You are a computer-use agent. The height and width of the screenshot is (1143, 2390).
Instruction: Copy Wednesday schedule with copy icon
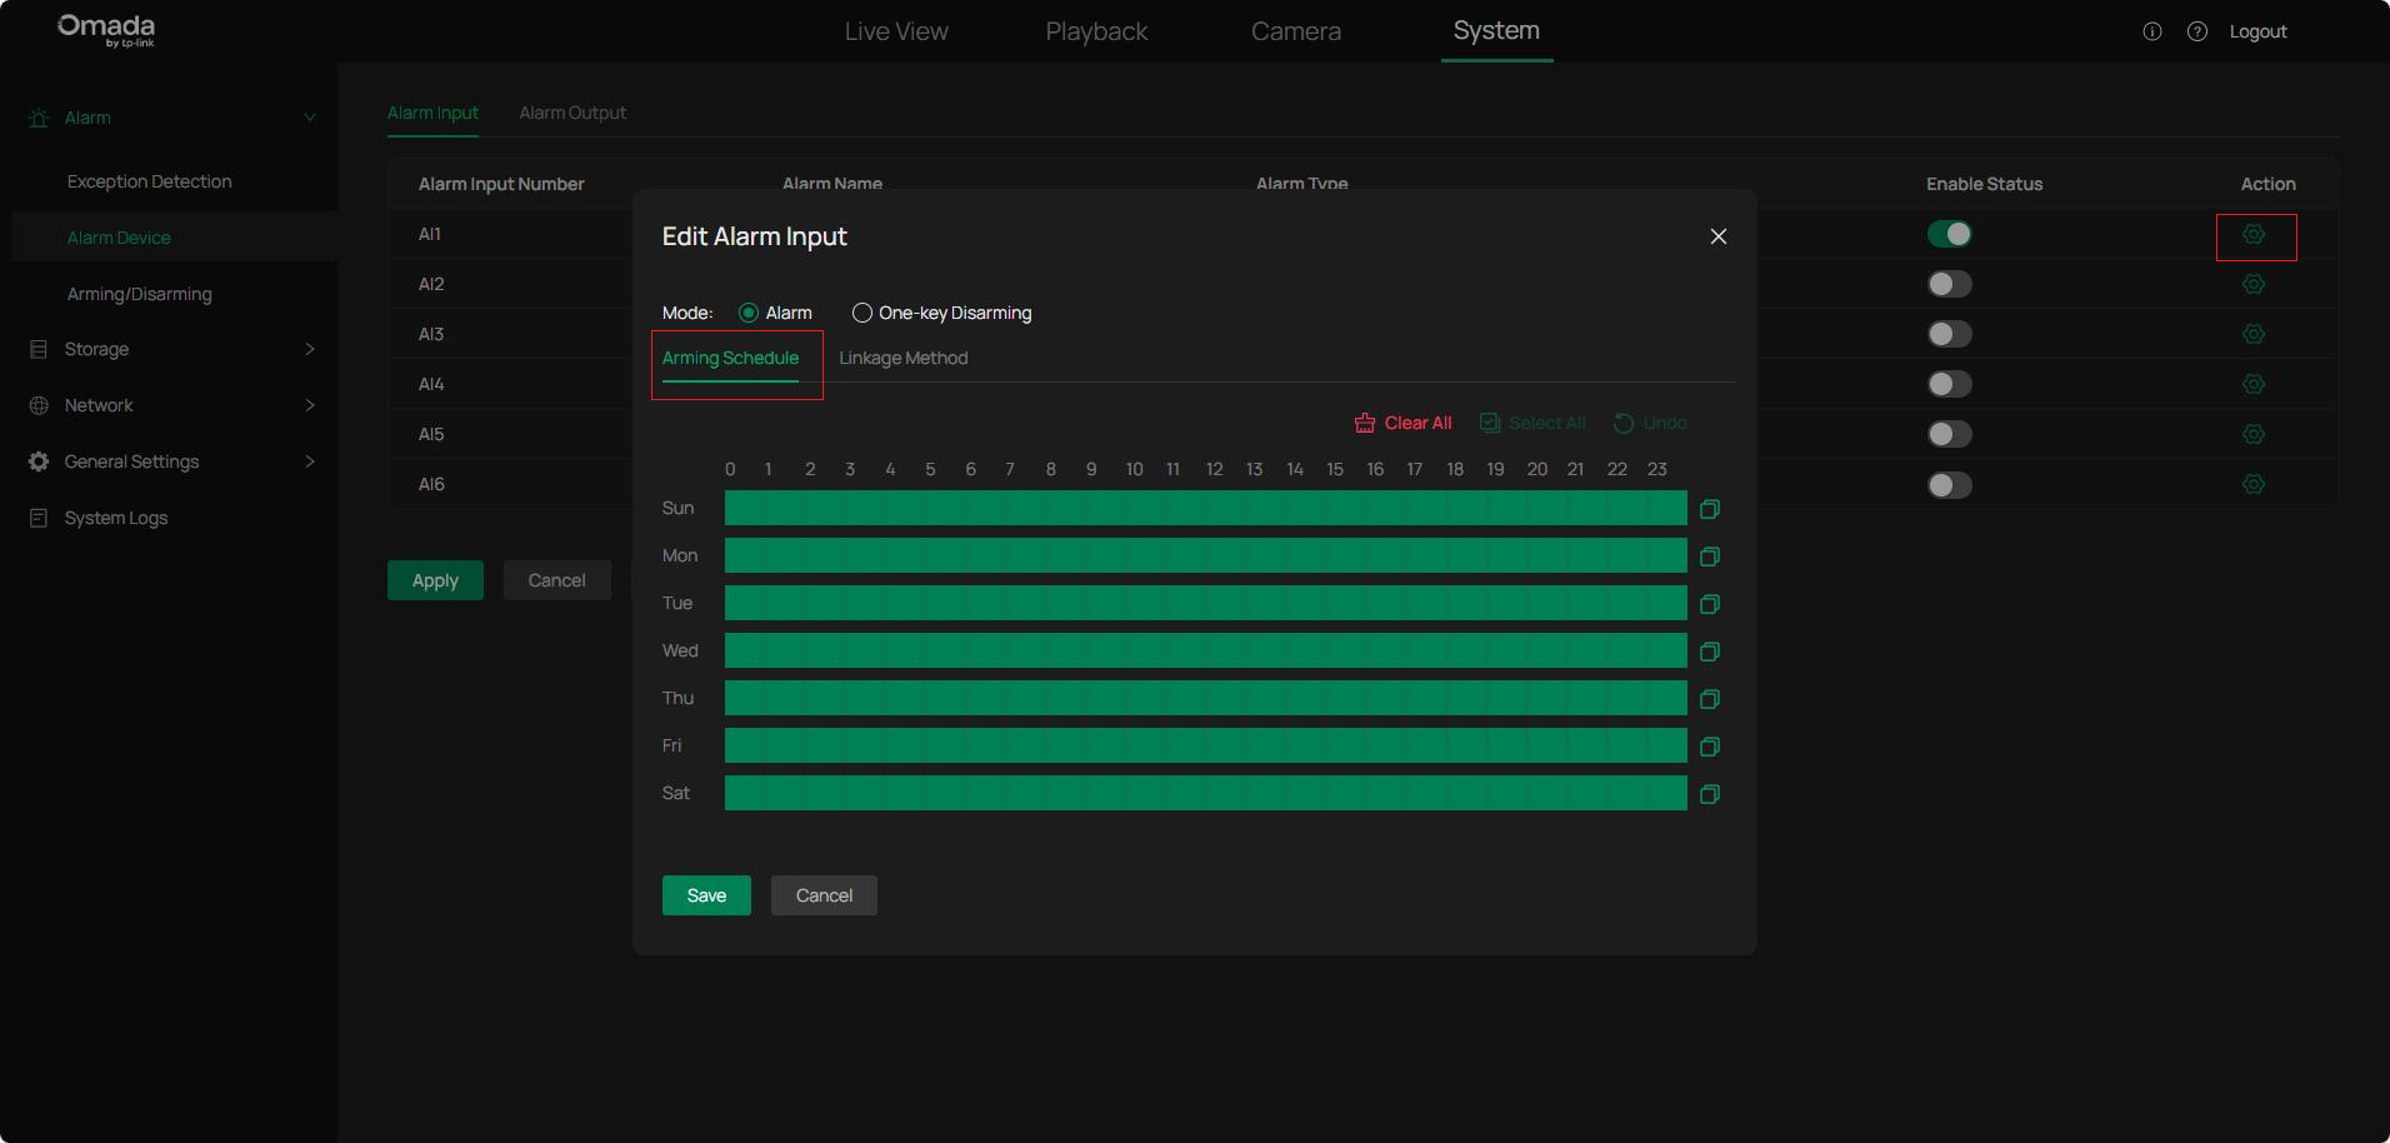click(1710, 652)
